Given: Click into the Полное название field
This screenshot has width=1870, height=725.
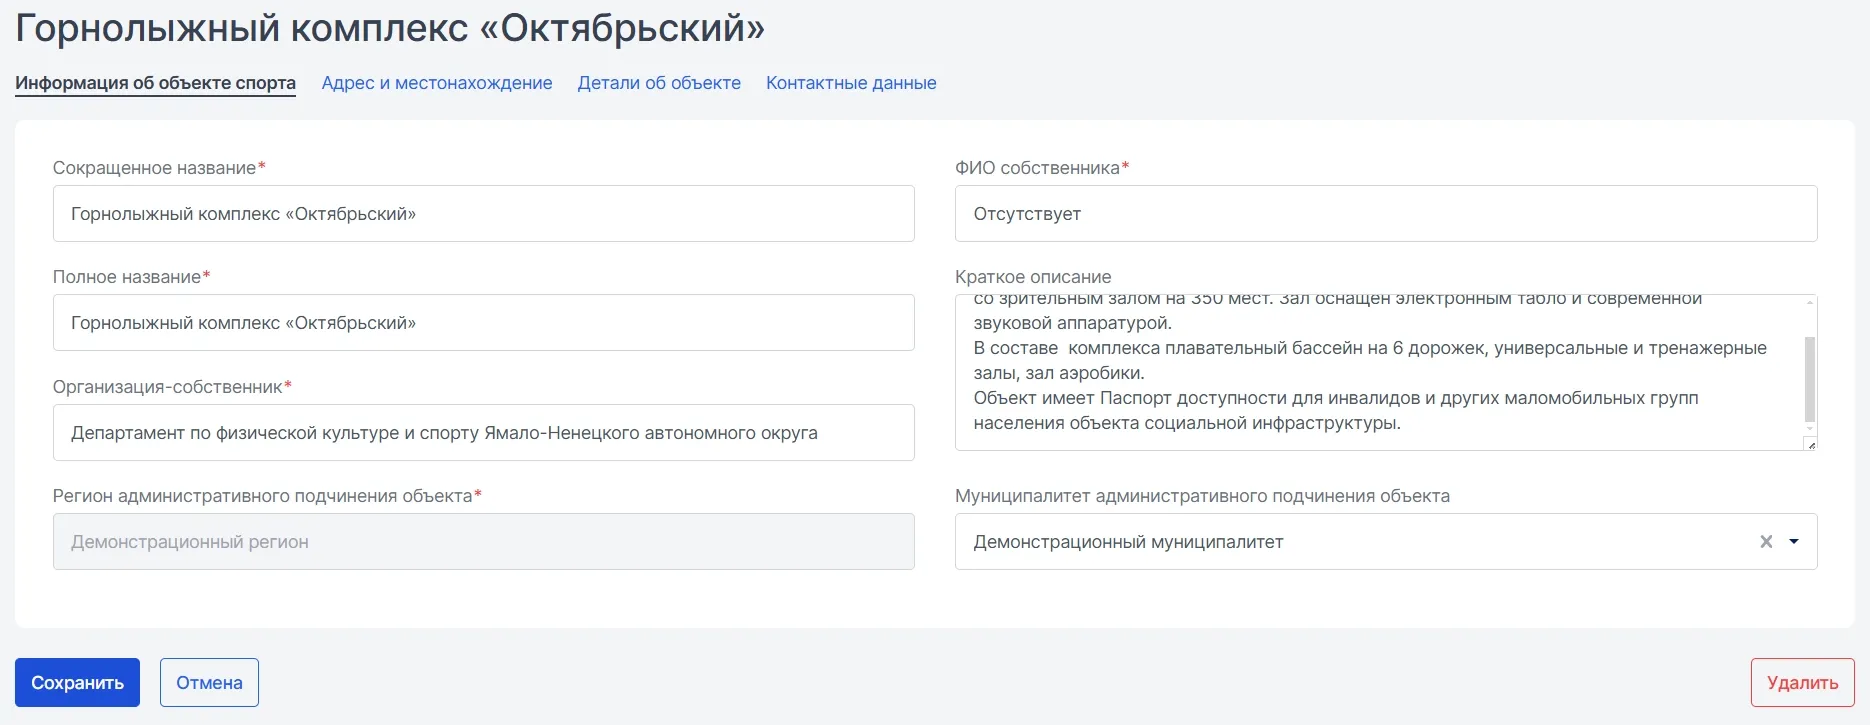Looking at the screenshot, I should 484,322.
